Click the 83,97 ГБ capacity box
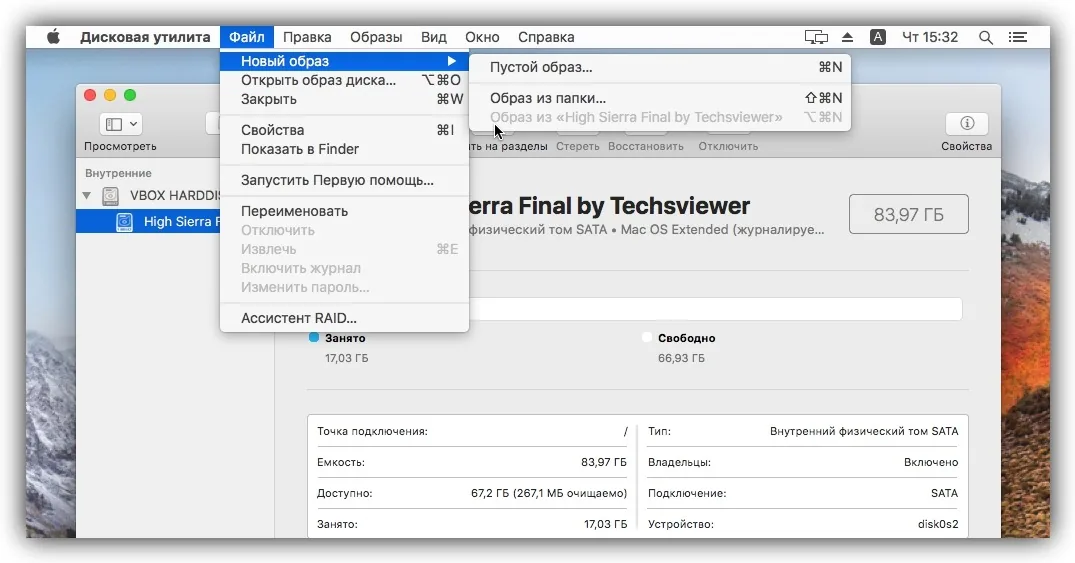 [908, 215]
